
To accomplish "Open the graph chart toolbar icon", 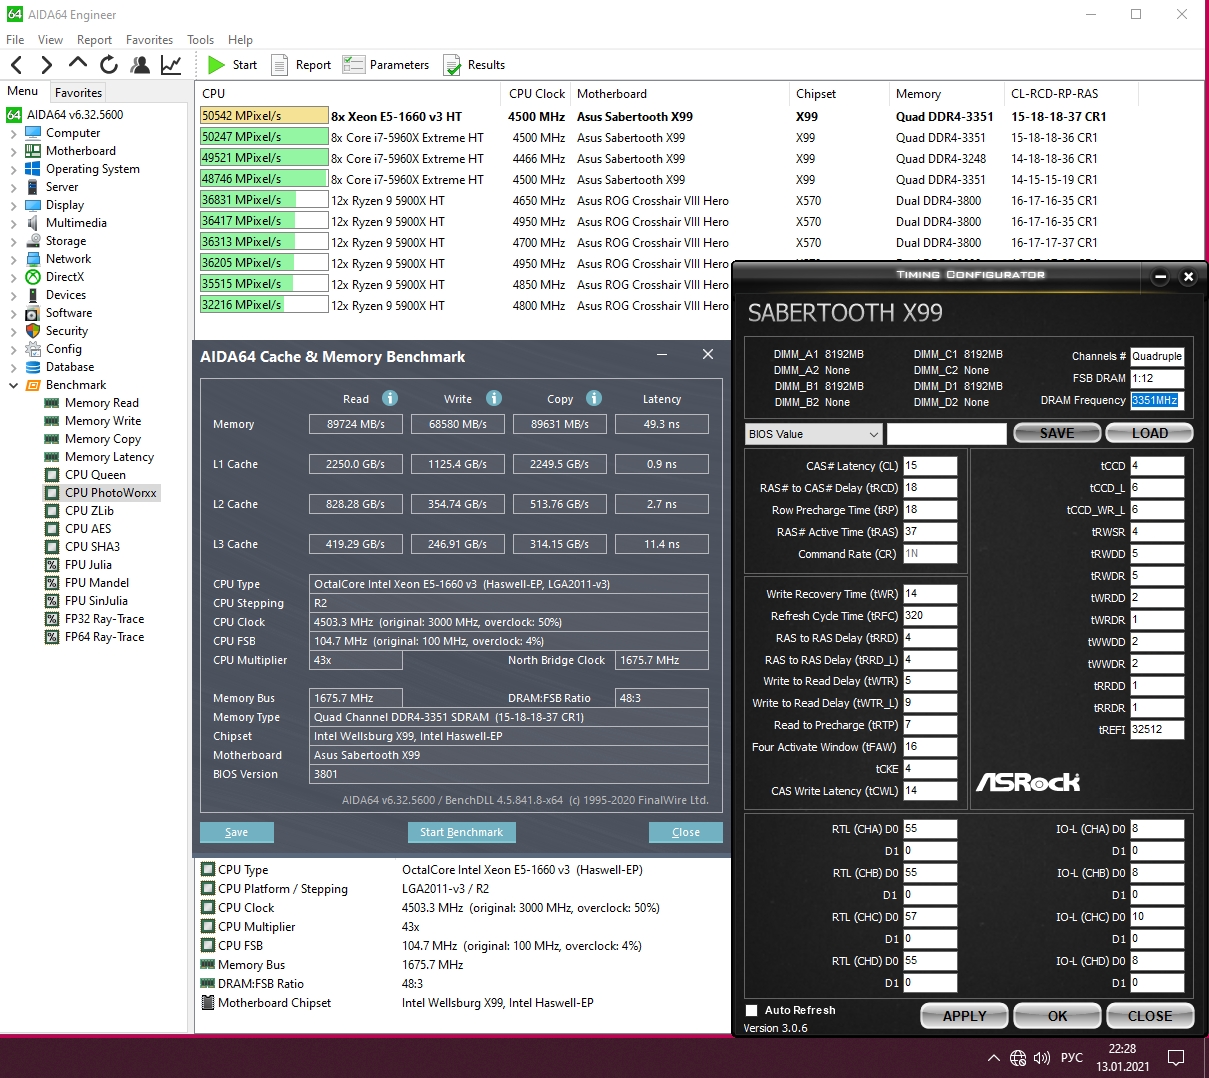I will point(171,65).
